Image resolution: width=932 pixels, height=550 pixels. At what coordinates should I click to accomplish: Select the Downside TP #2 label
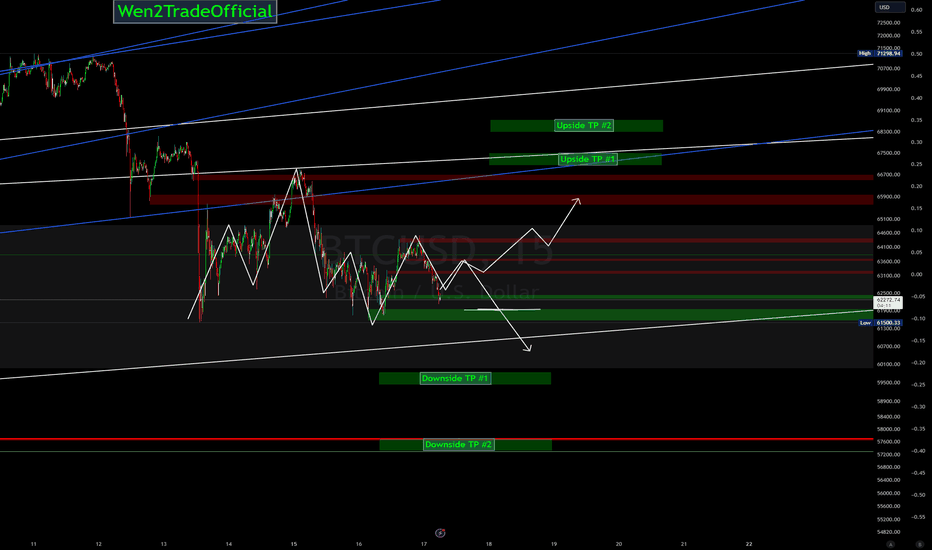[458, 445]
